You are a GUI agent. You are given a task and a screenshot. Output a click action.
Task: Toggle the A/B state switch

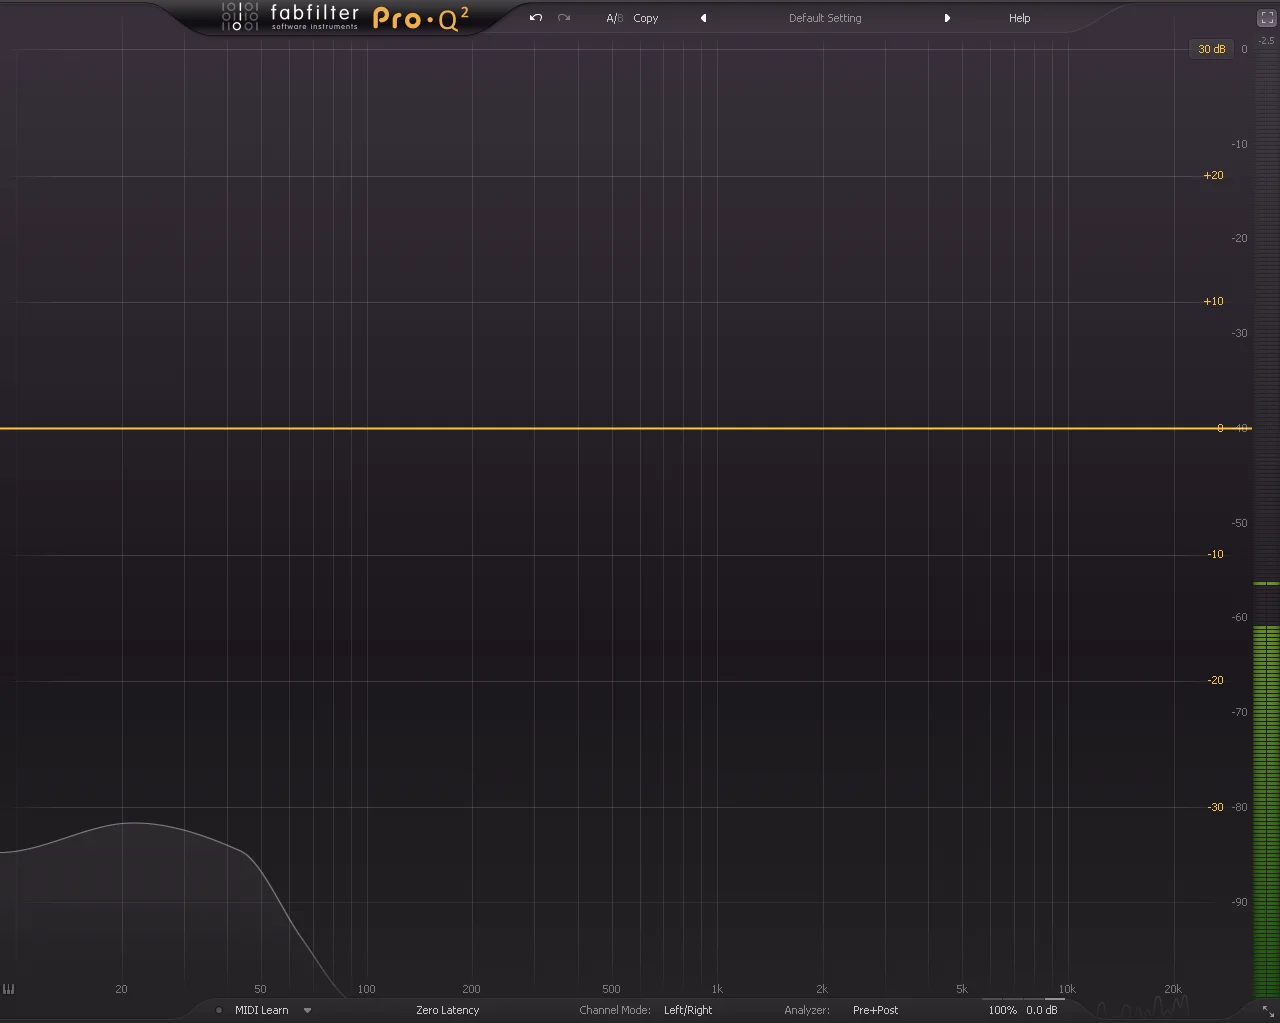[614, 18]
